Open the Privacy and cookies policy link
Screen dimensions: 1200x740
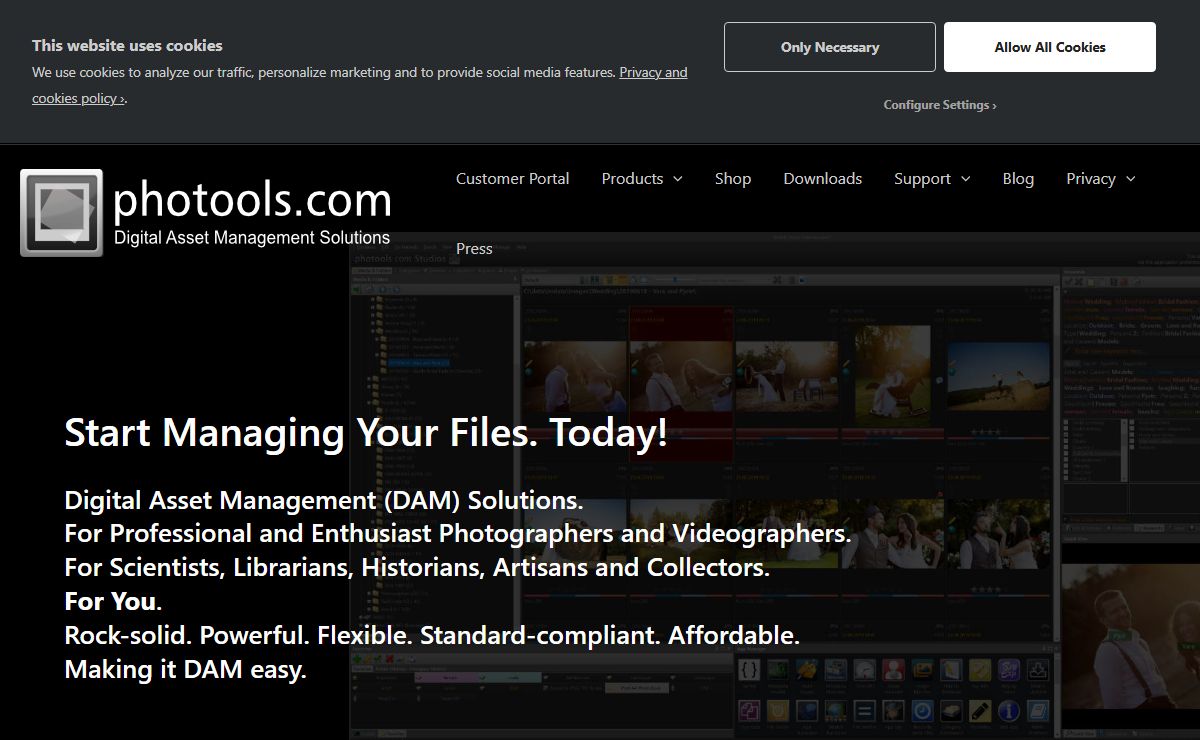point(653,72)
